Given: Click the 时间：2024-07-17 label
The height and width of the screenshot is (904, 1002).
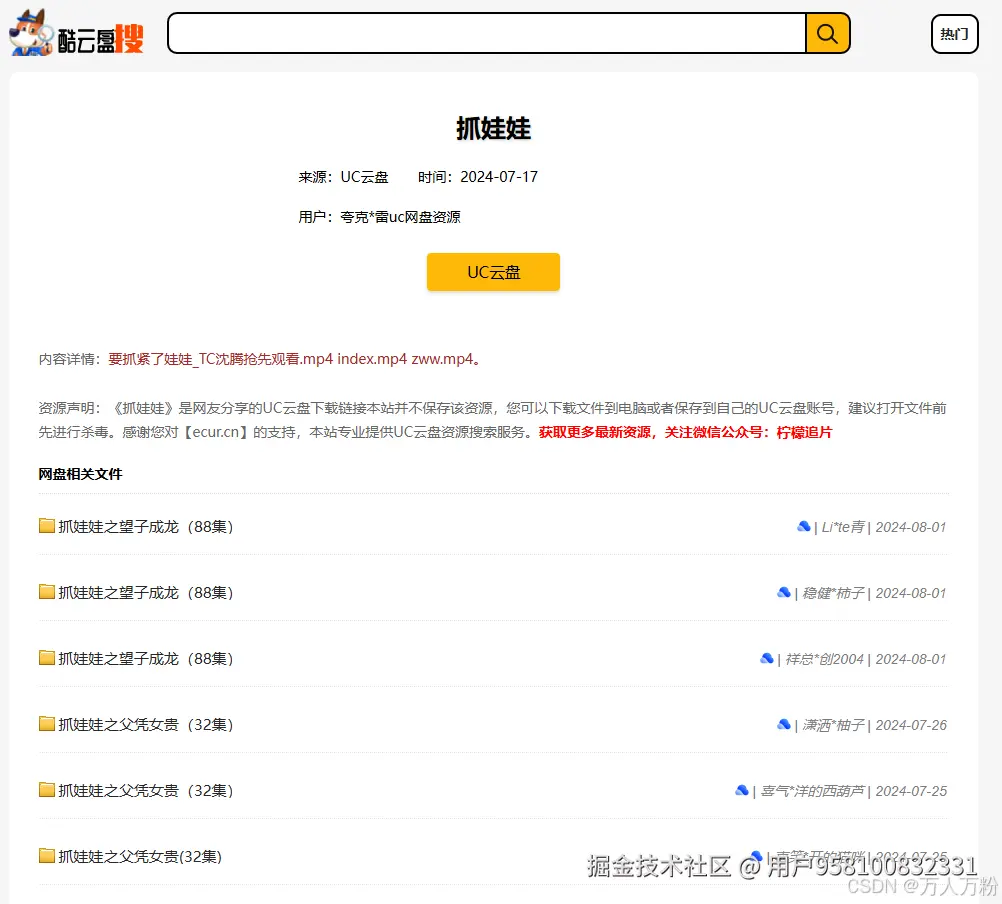Looking at the screenshot, I should coord(478,177).
